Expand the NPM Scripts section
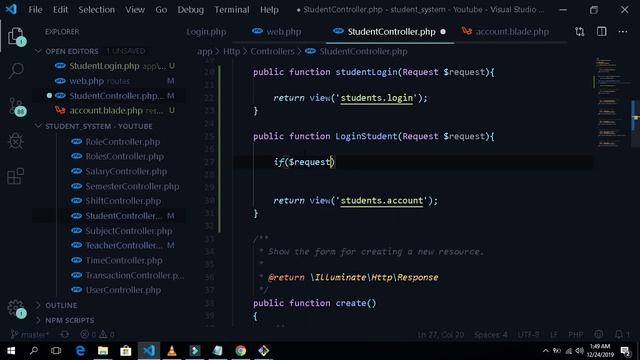Viewport: 640px width, 360px height. pos(69,320)
